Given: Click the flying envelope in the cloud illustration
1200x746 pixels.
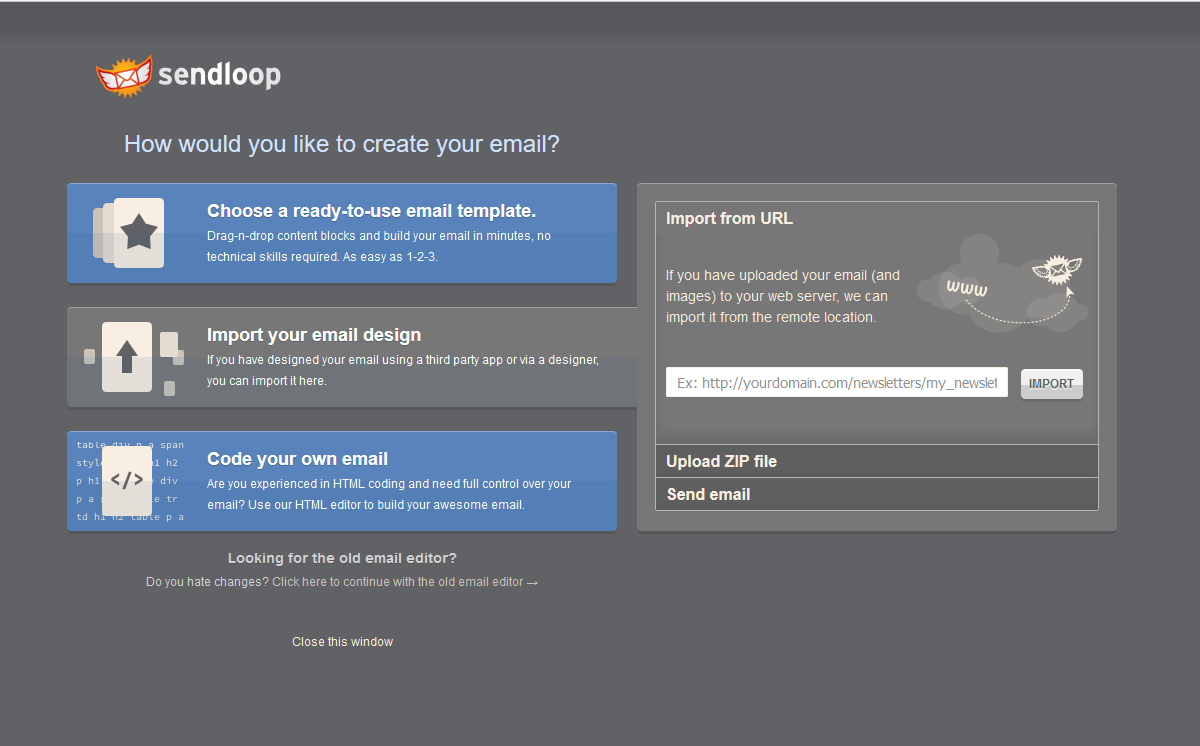Looking at the screenshot, I should pyautogui.click(x=1056, y=270).
